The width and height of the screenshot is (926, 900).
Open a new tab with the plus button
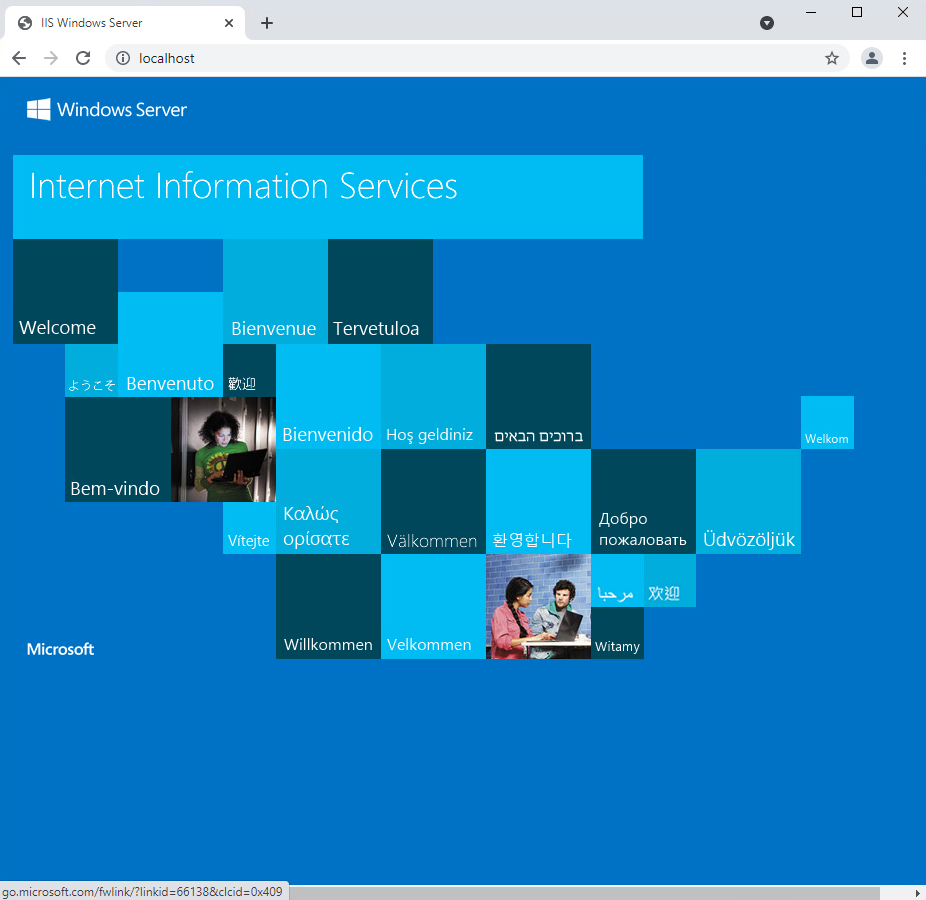pos(267,23)
